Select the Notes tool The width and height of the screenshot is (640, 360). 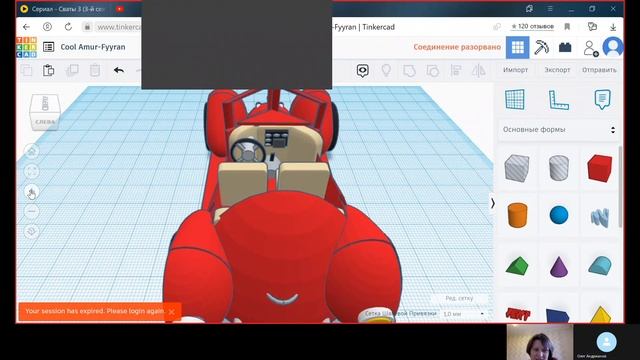[x=602, y=100]
